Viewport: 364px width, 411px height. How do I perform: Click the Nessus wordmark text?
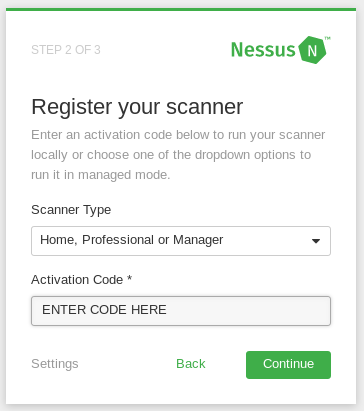(x=263, y=50)
